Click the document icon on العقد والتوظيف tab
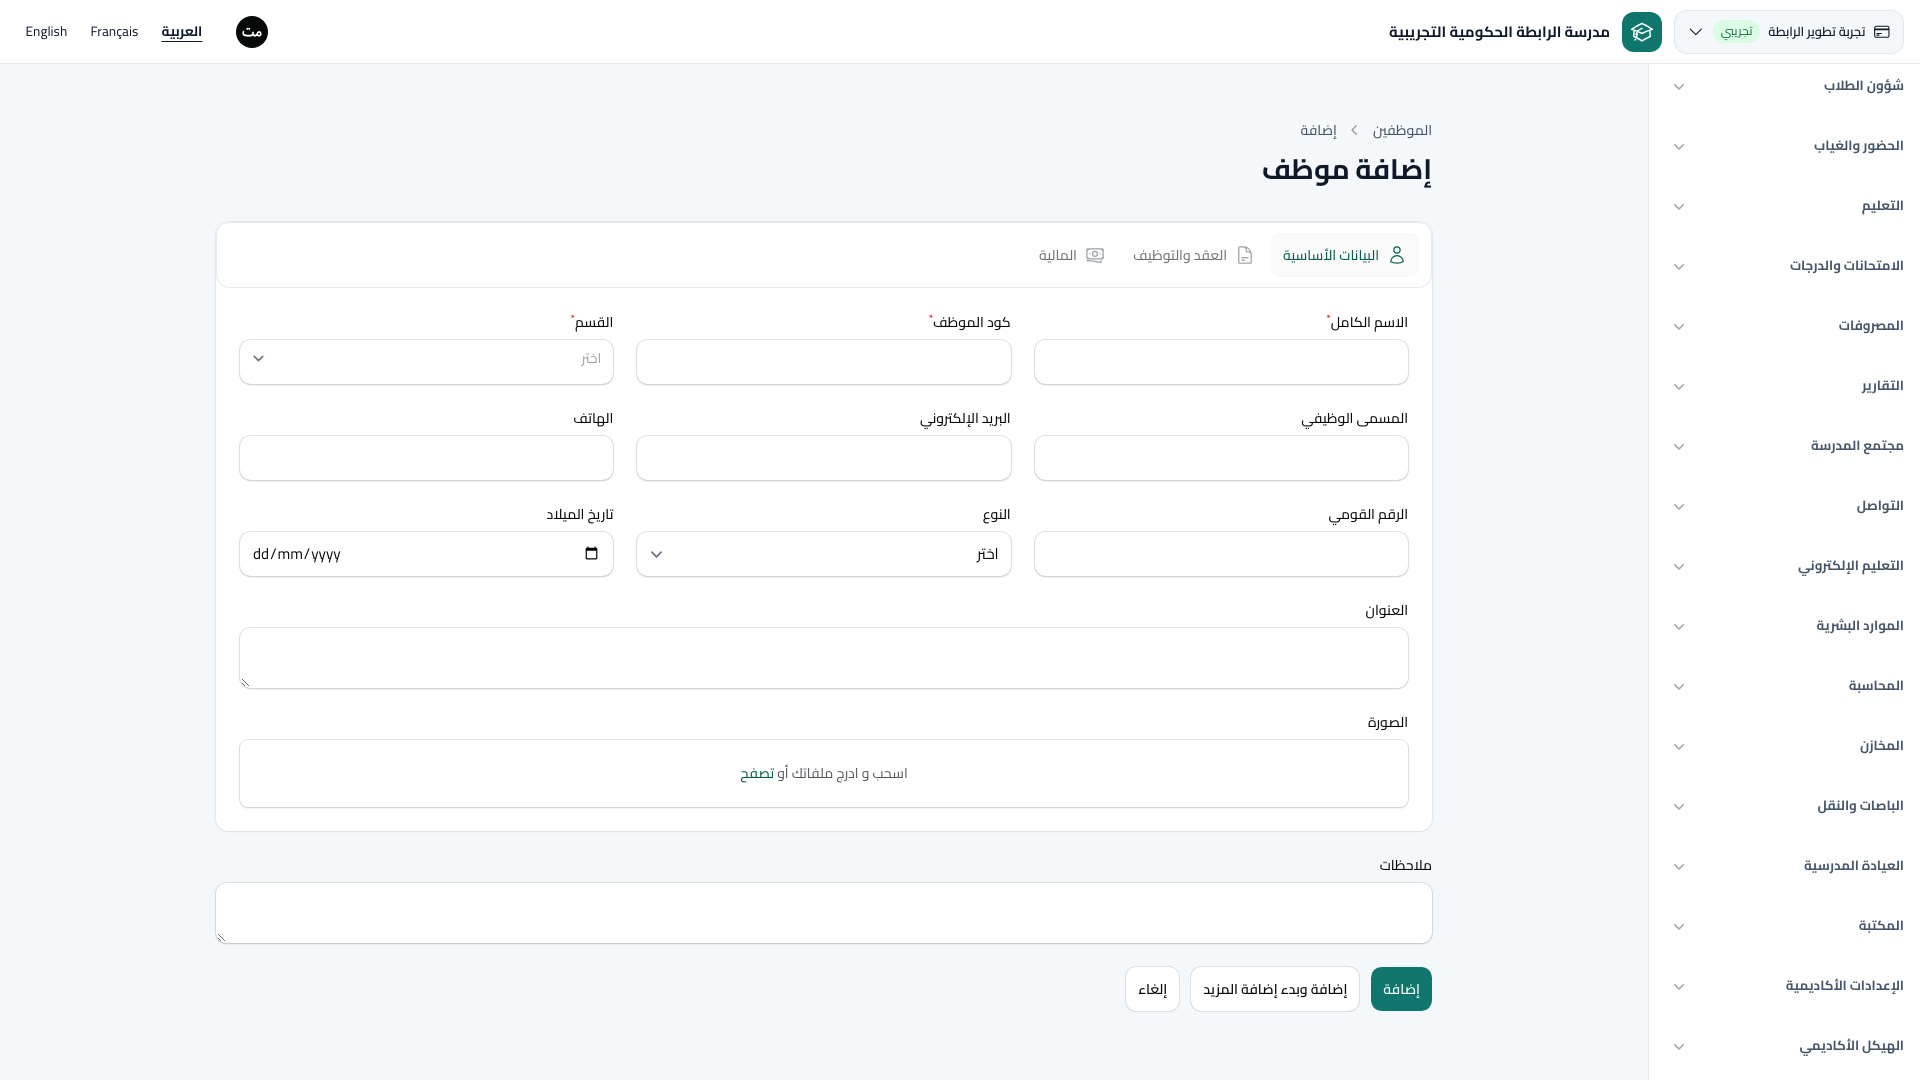Screen dimensions: 1920x1080 [x=1245, y=255]
